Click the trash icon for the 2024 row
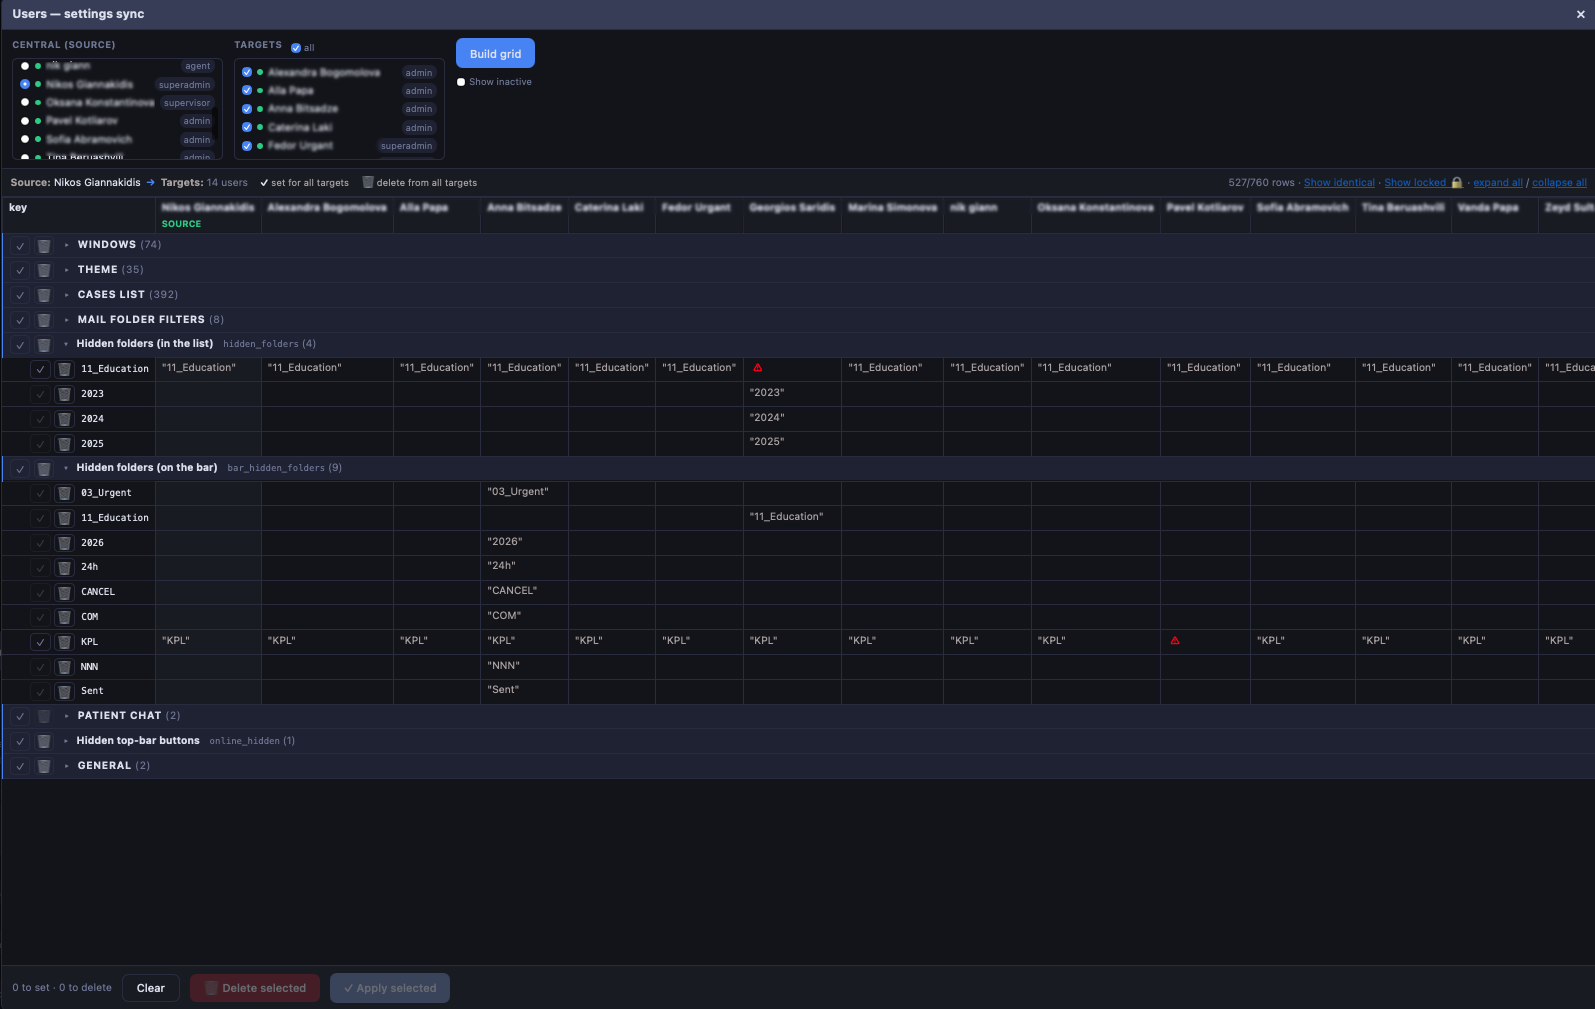 pos(64,419)
